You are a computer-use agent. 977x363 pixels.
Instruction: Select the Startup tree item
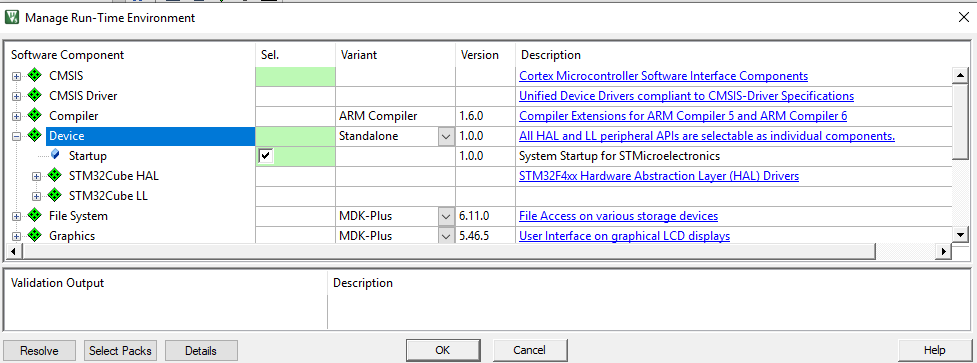coord(87,156)
